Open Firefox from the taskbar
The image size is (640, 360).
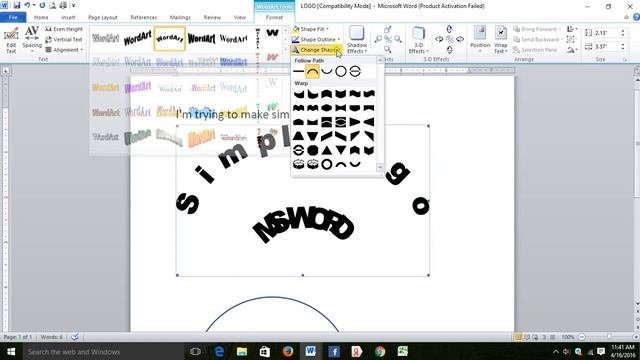tap(288, 351)
